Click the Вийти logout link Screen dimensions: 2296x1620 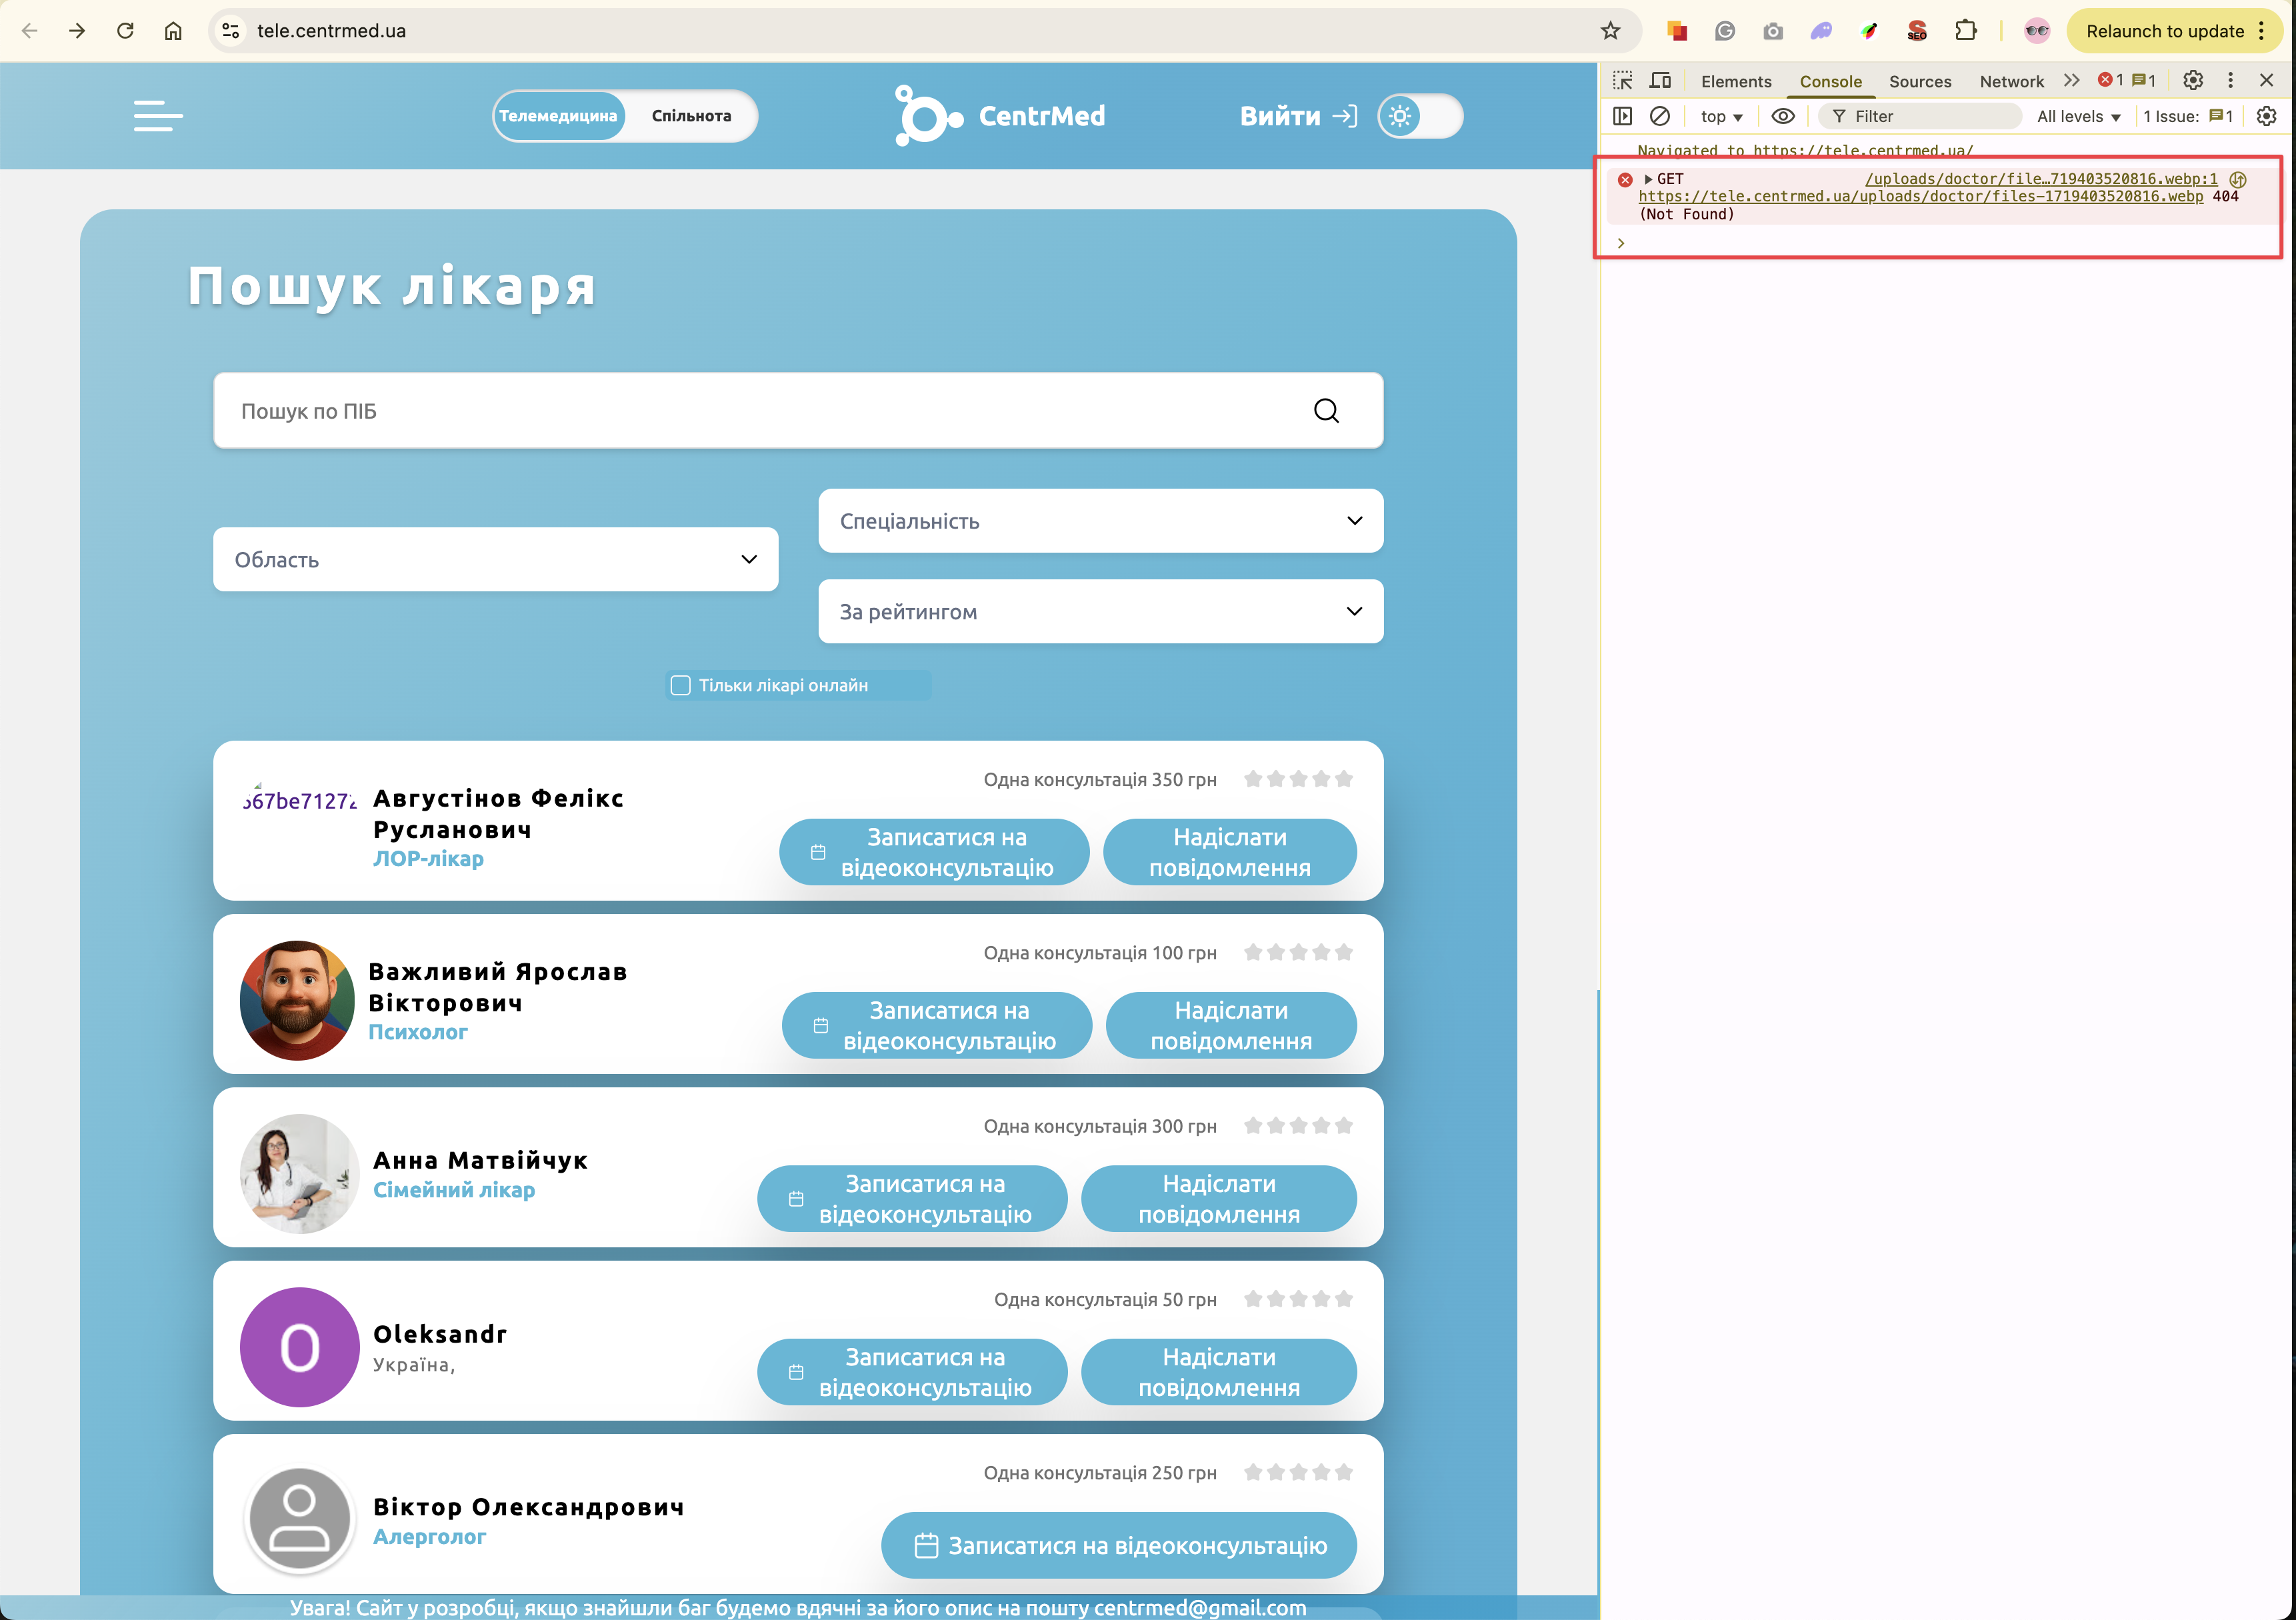[x=1297, y=116]
